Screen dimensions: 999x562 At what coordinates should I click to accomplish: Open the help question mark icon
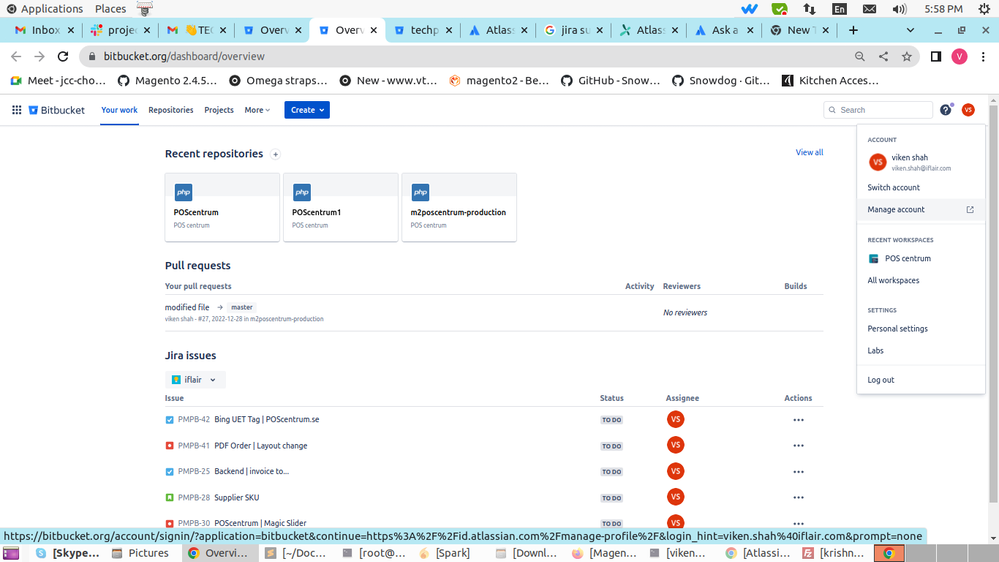click(x=946, y=110)
